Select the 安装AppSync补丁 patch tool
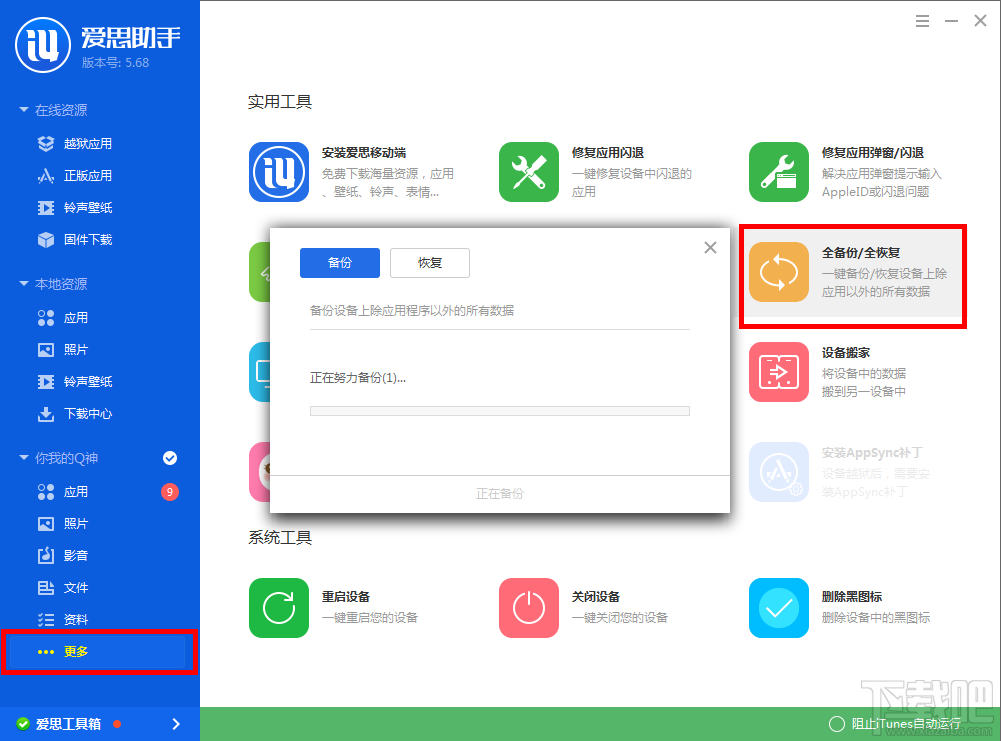Viewport: 1001px width, 741px height. (x=779, y=472)
